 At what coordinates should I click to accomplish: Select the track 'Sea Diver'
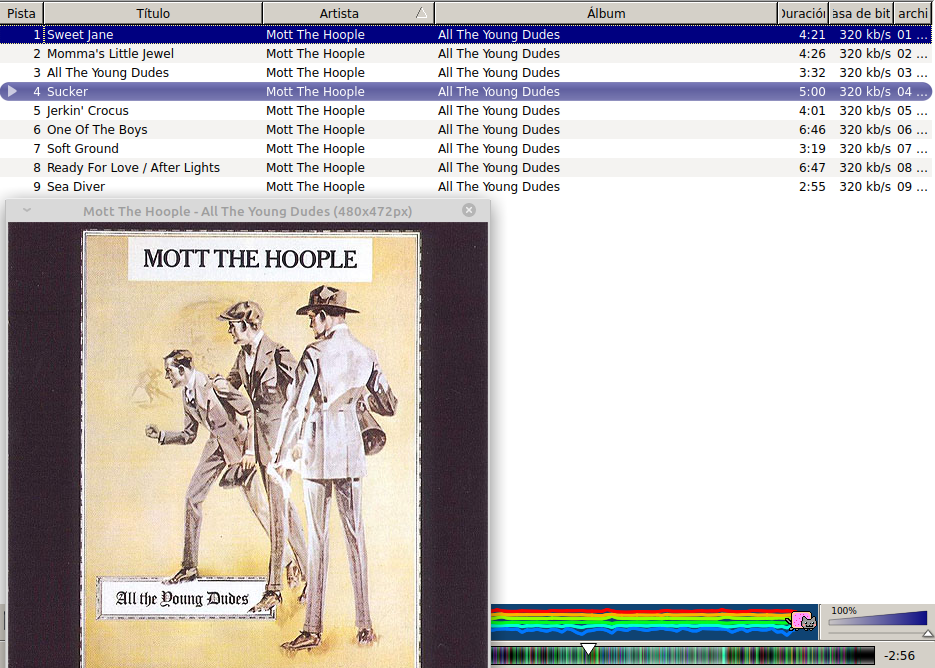pyautogui.click(x=76, y=187)
